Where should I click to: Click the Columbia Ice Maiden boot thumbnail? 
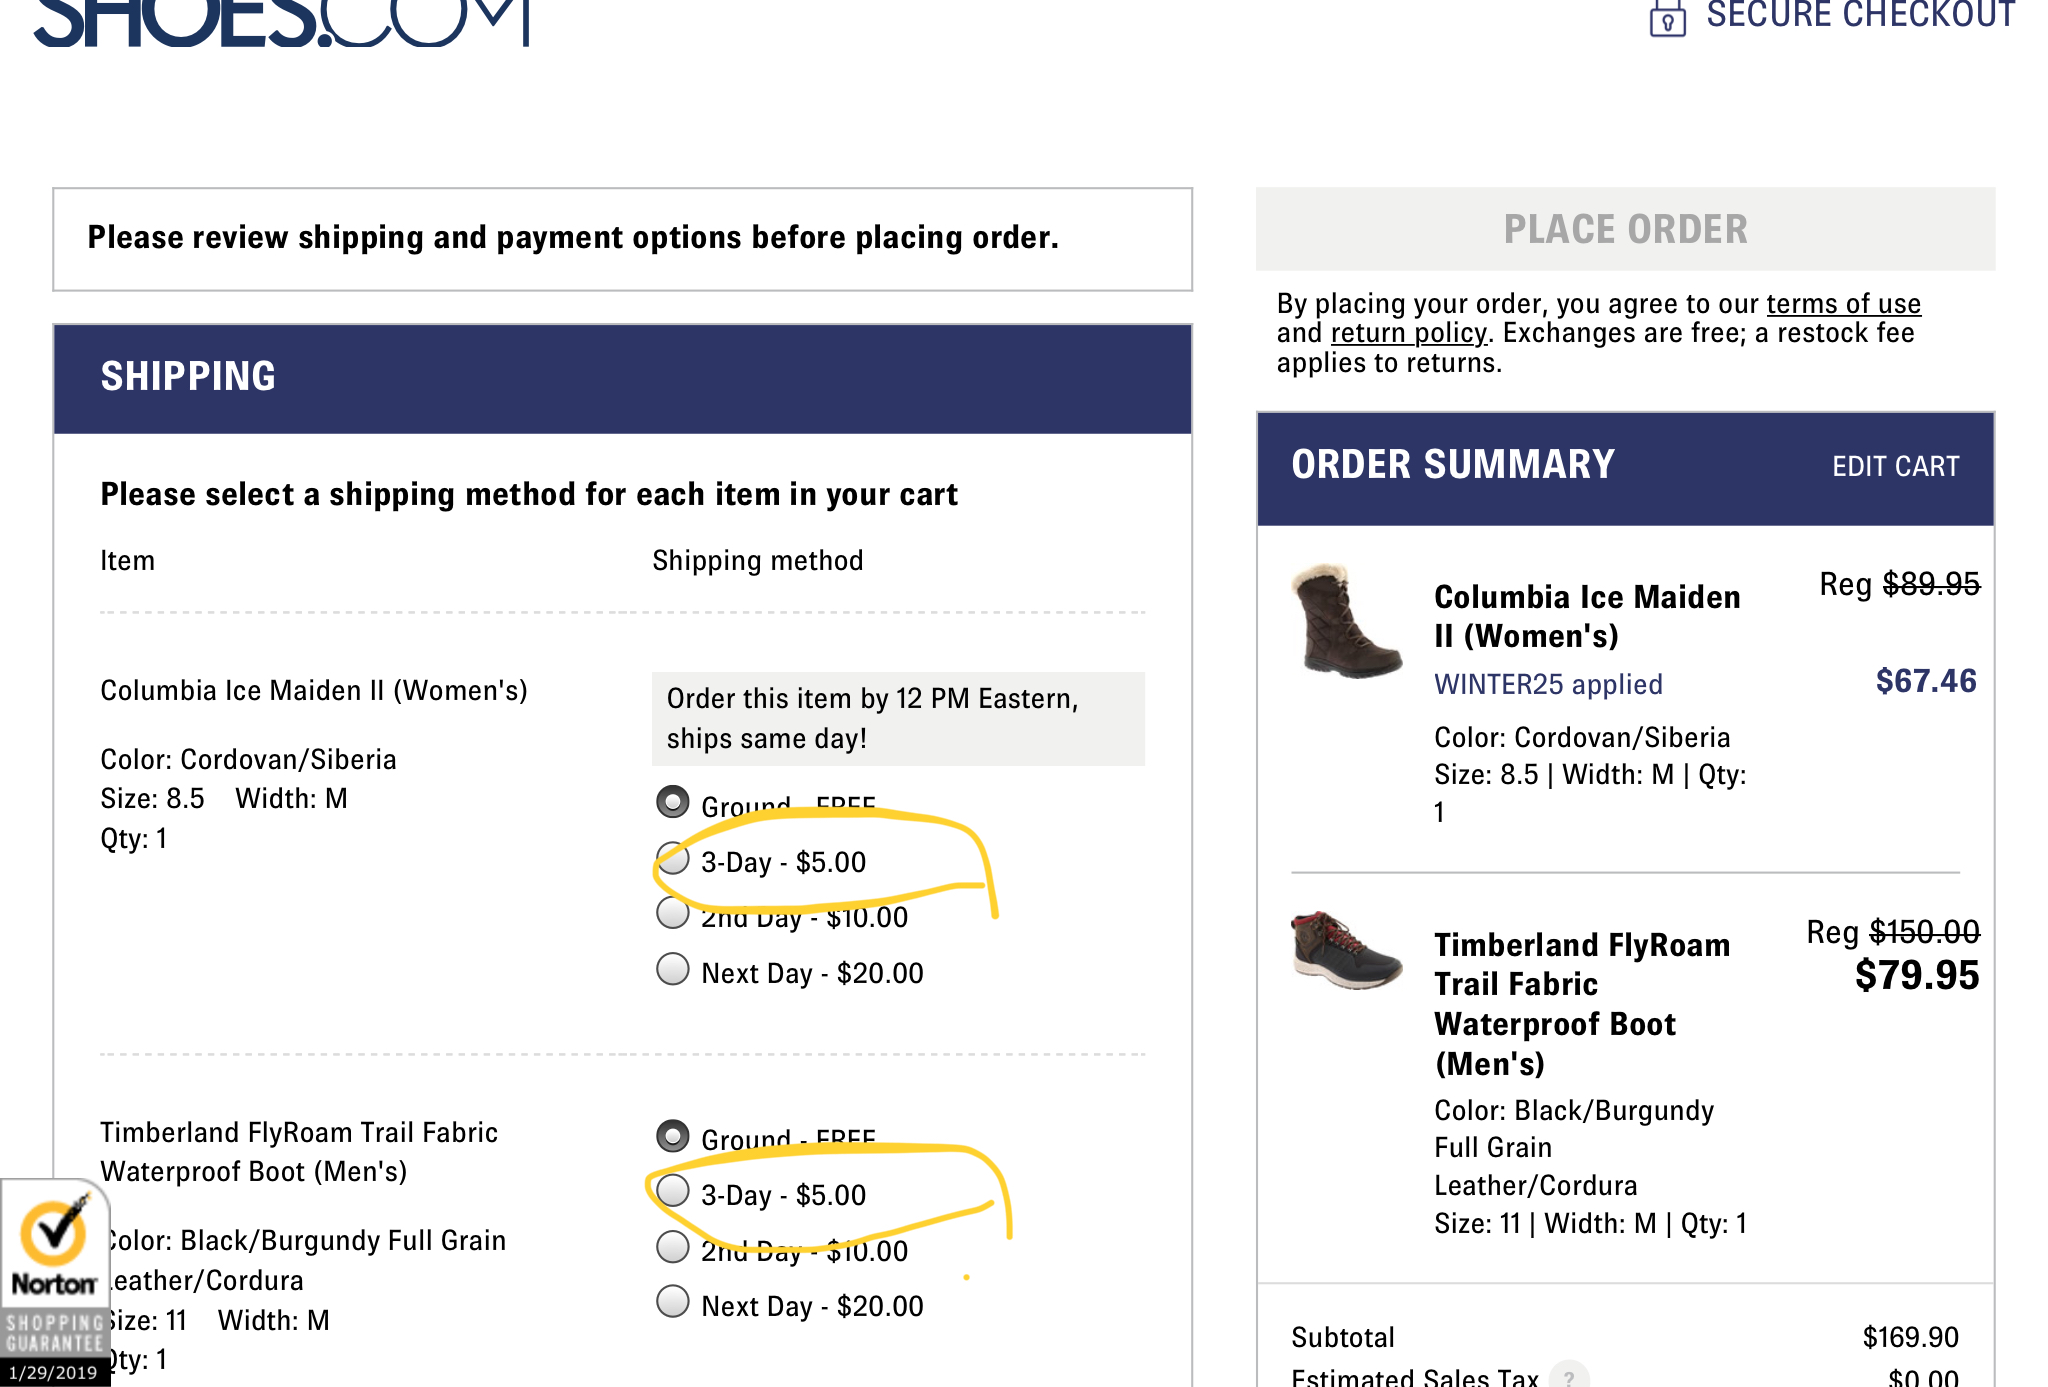(x=1345, y=622)
